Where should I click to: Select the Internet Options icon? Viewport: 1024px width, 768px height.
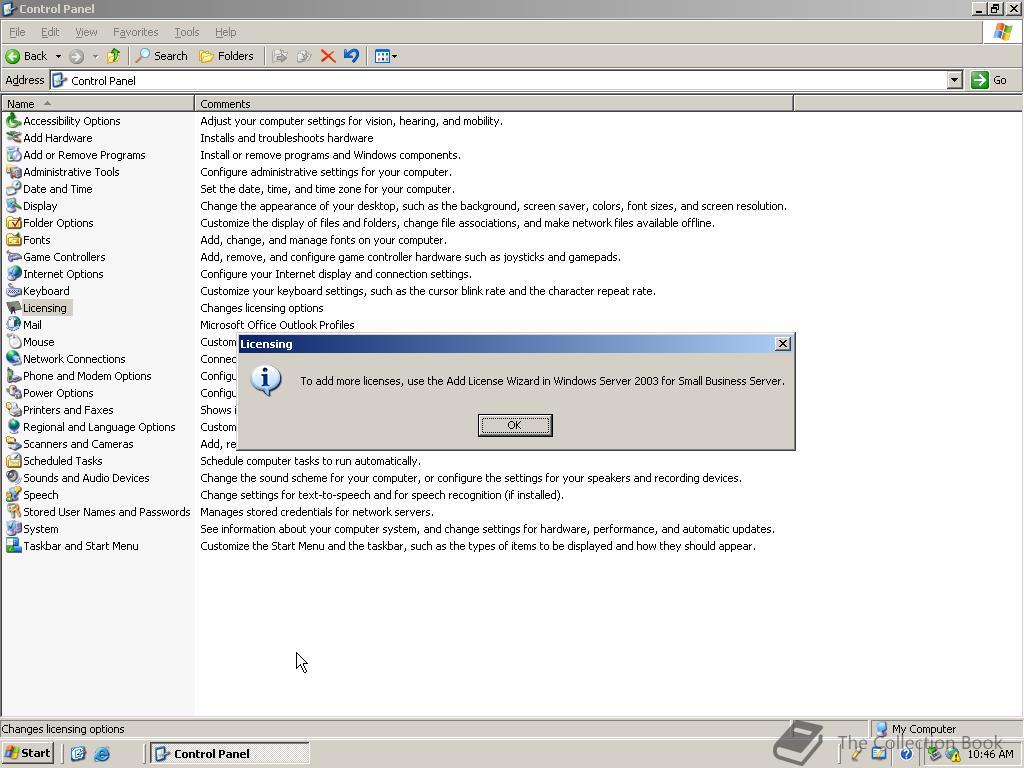click(14, 274)
